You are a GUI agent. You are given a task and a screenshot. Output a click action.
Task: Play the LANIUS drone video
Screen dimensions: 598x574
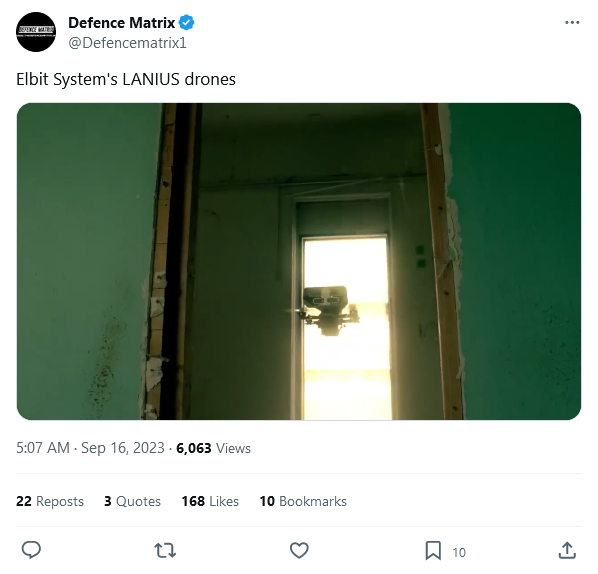coord(299,261)
